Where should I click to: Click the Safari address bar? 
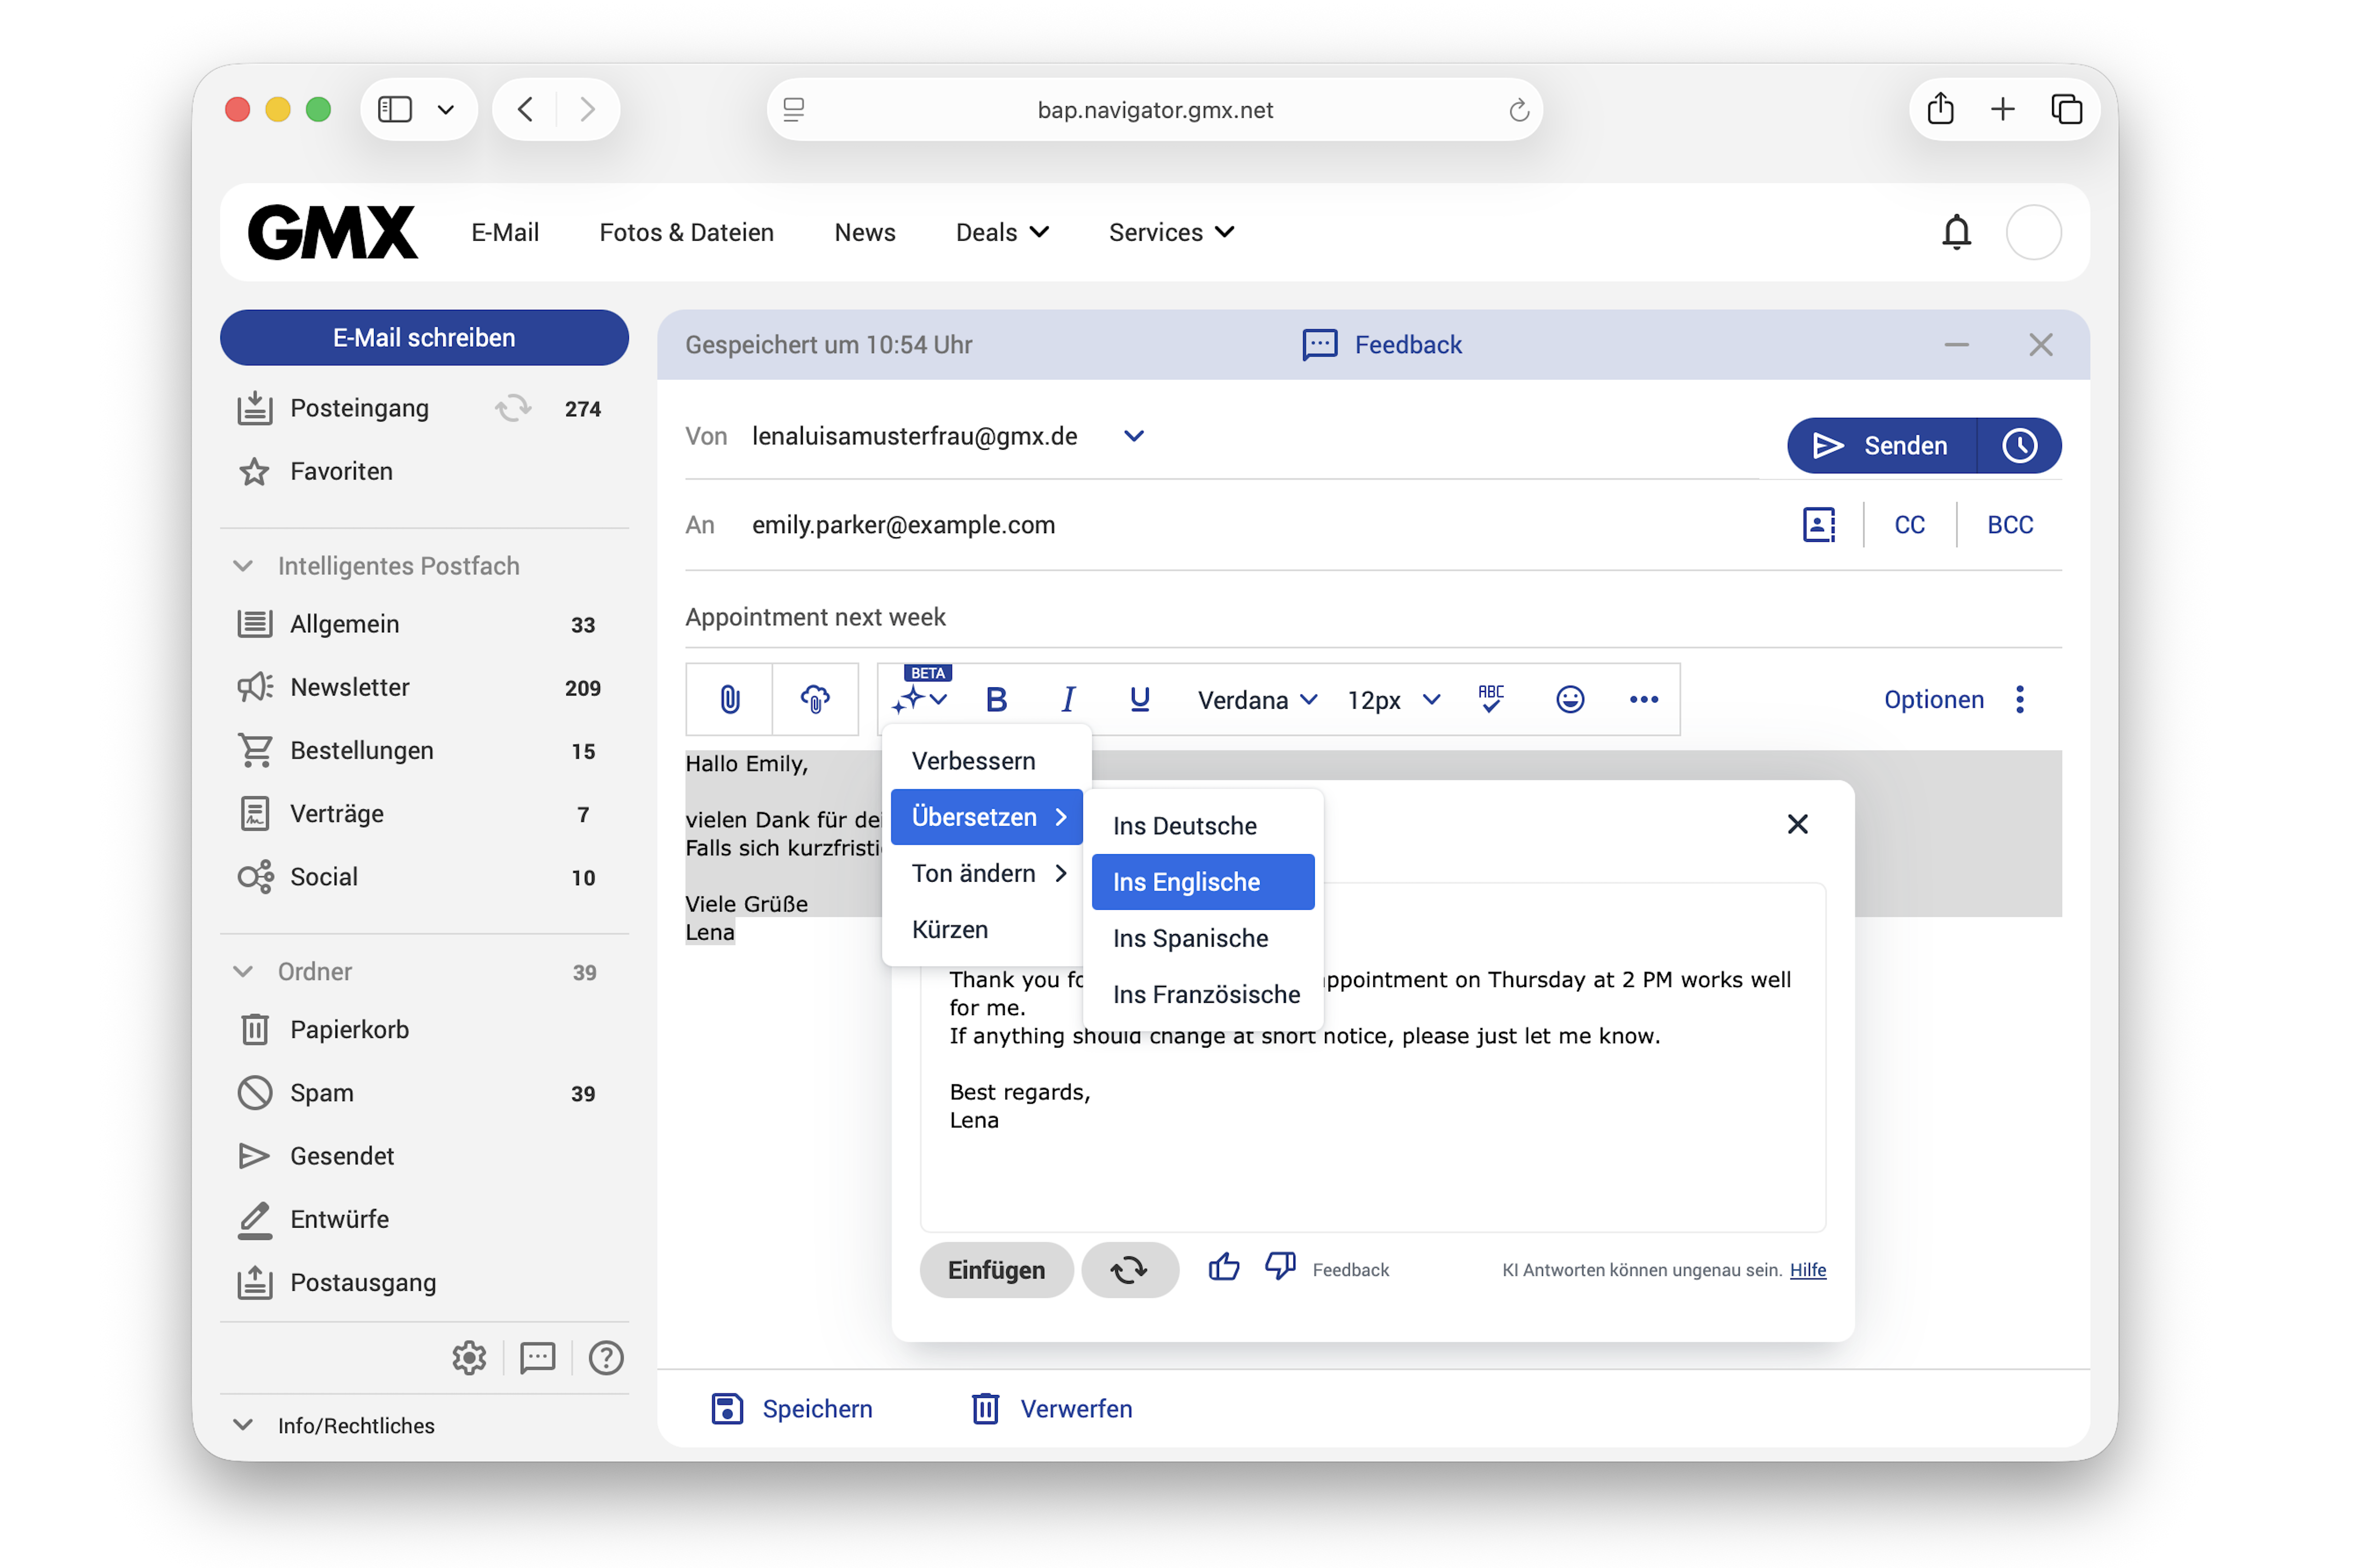[1154, 110]
